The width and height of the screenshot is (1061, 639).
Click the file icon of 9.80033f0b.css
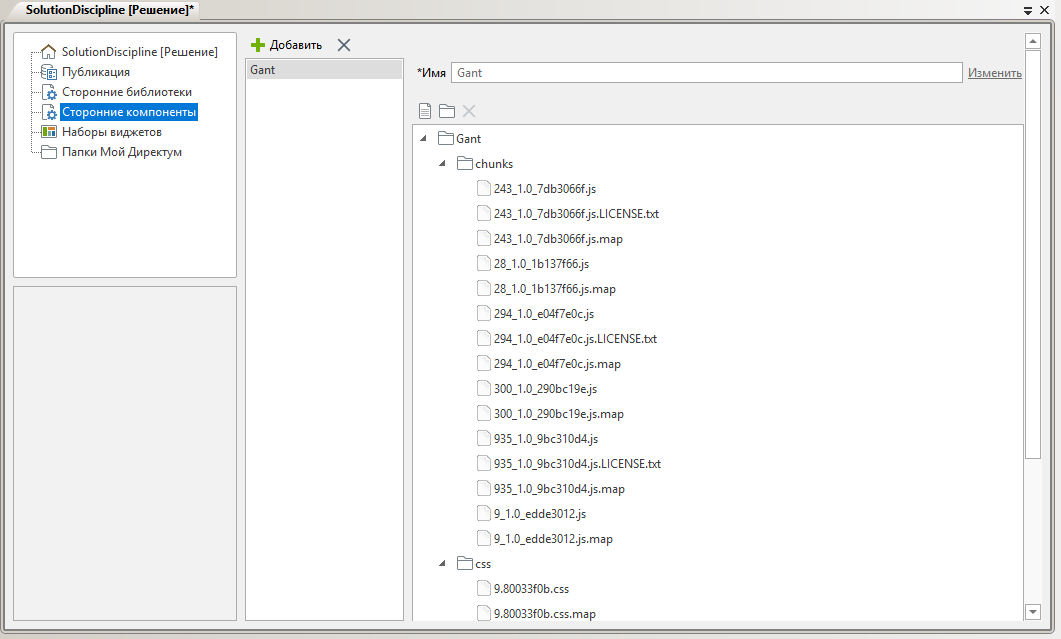[484, 589]
